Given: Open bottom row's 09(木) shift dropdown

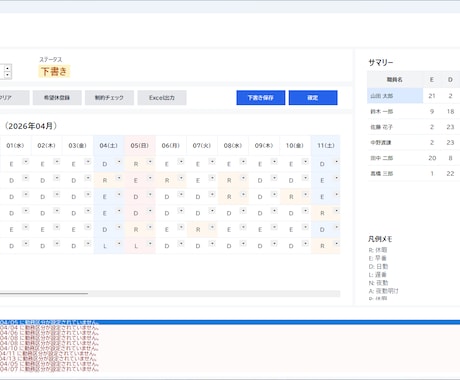Looking at the screenshot, I should [274, 244].
